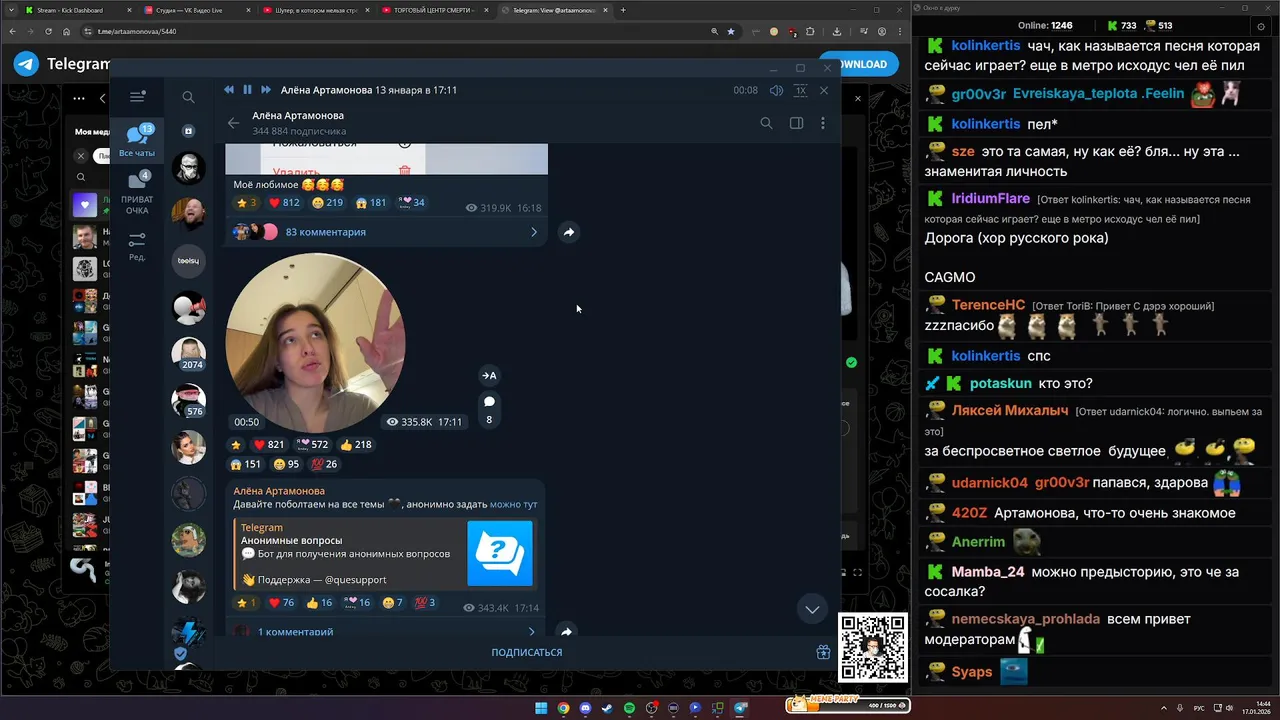Open the Telegram link preview title
The width and height of the screenshot is (1280, 720).
tap(262, 528)
